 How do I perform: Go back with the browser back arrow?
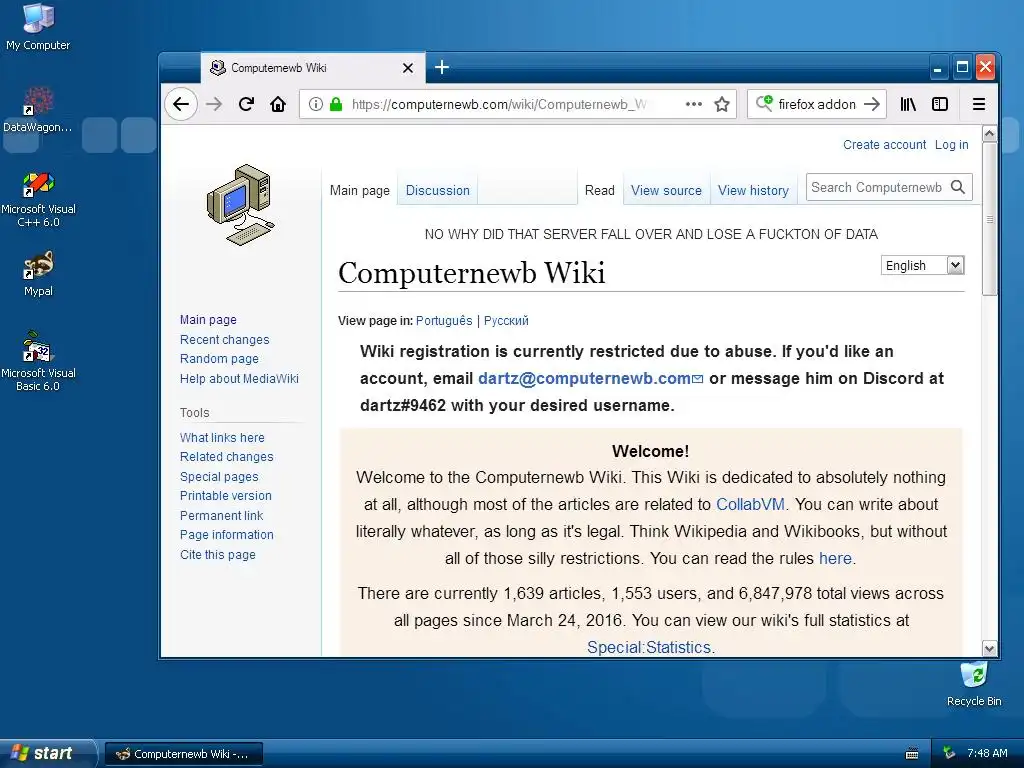(181, 104)
